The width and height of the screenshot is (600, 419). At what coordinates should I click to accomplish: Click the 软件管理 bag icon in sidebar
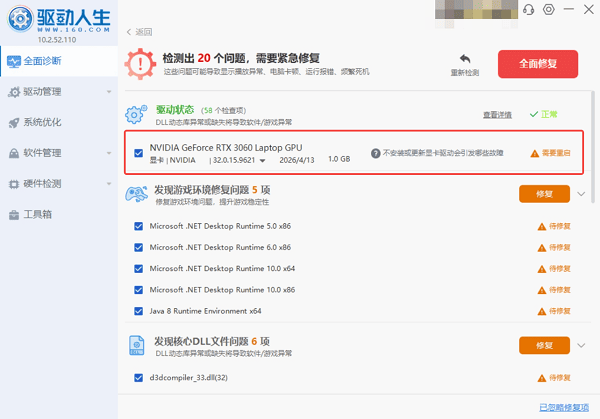point(14,153)
